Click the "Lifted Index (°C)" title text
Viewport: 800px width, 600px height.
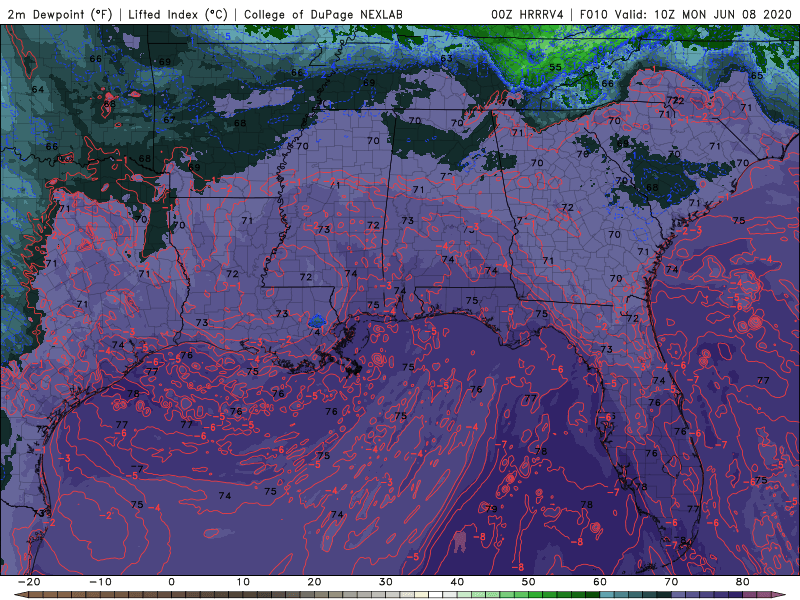(178, 14)
